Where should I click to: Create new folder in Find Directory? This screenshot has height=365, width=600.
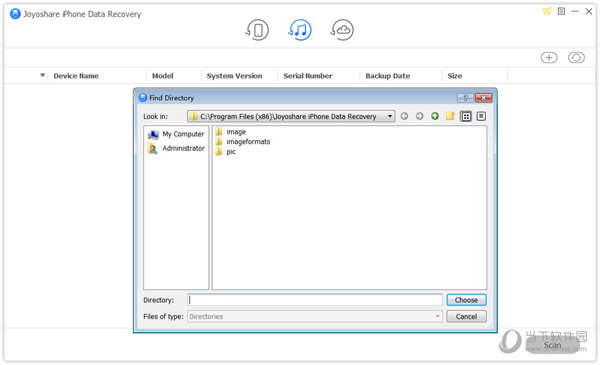click(x=450, y=116)
